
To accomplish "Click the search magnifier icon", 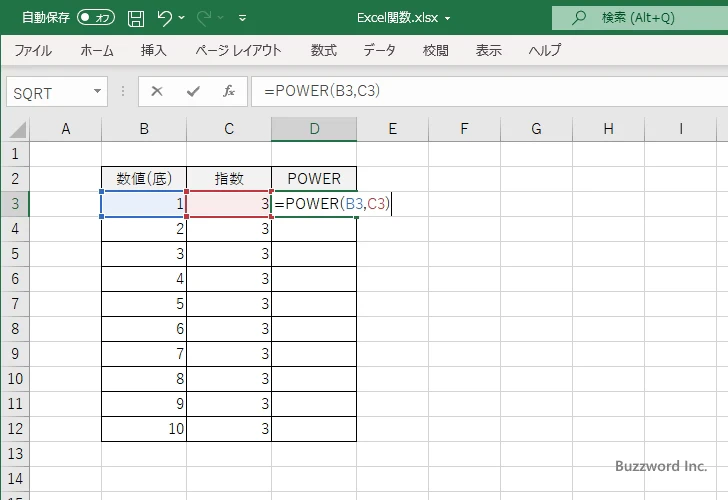I will [x=578, y=18].
